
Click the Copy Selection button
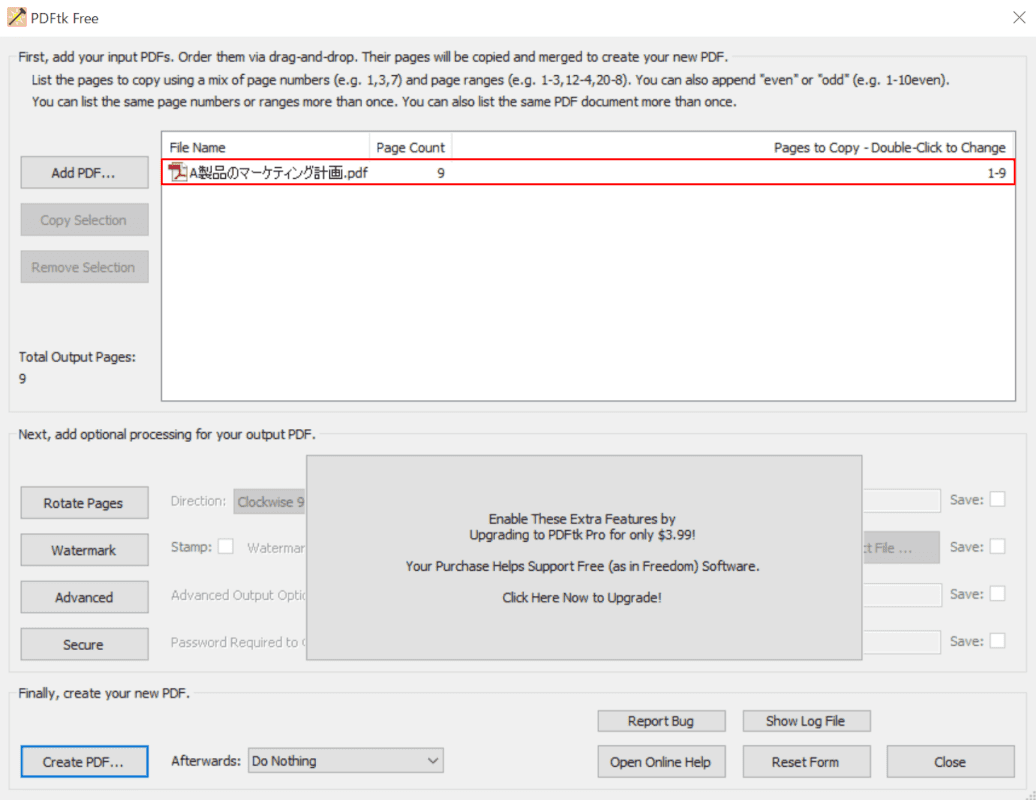click(x=84, y=220)
